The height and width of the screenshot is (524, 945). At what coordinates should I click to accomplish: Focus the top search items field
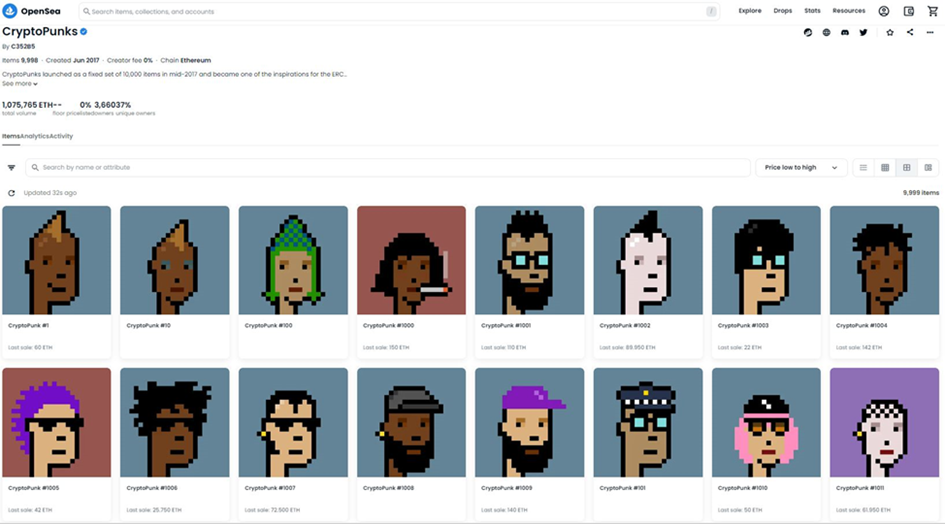click(399, 11)
